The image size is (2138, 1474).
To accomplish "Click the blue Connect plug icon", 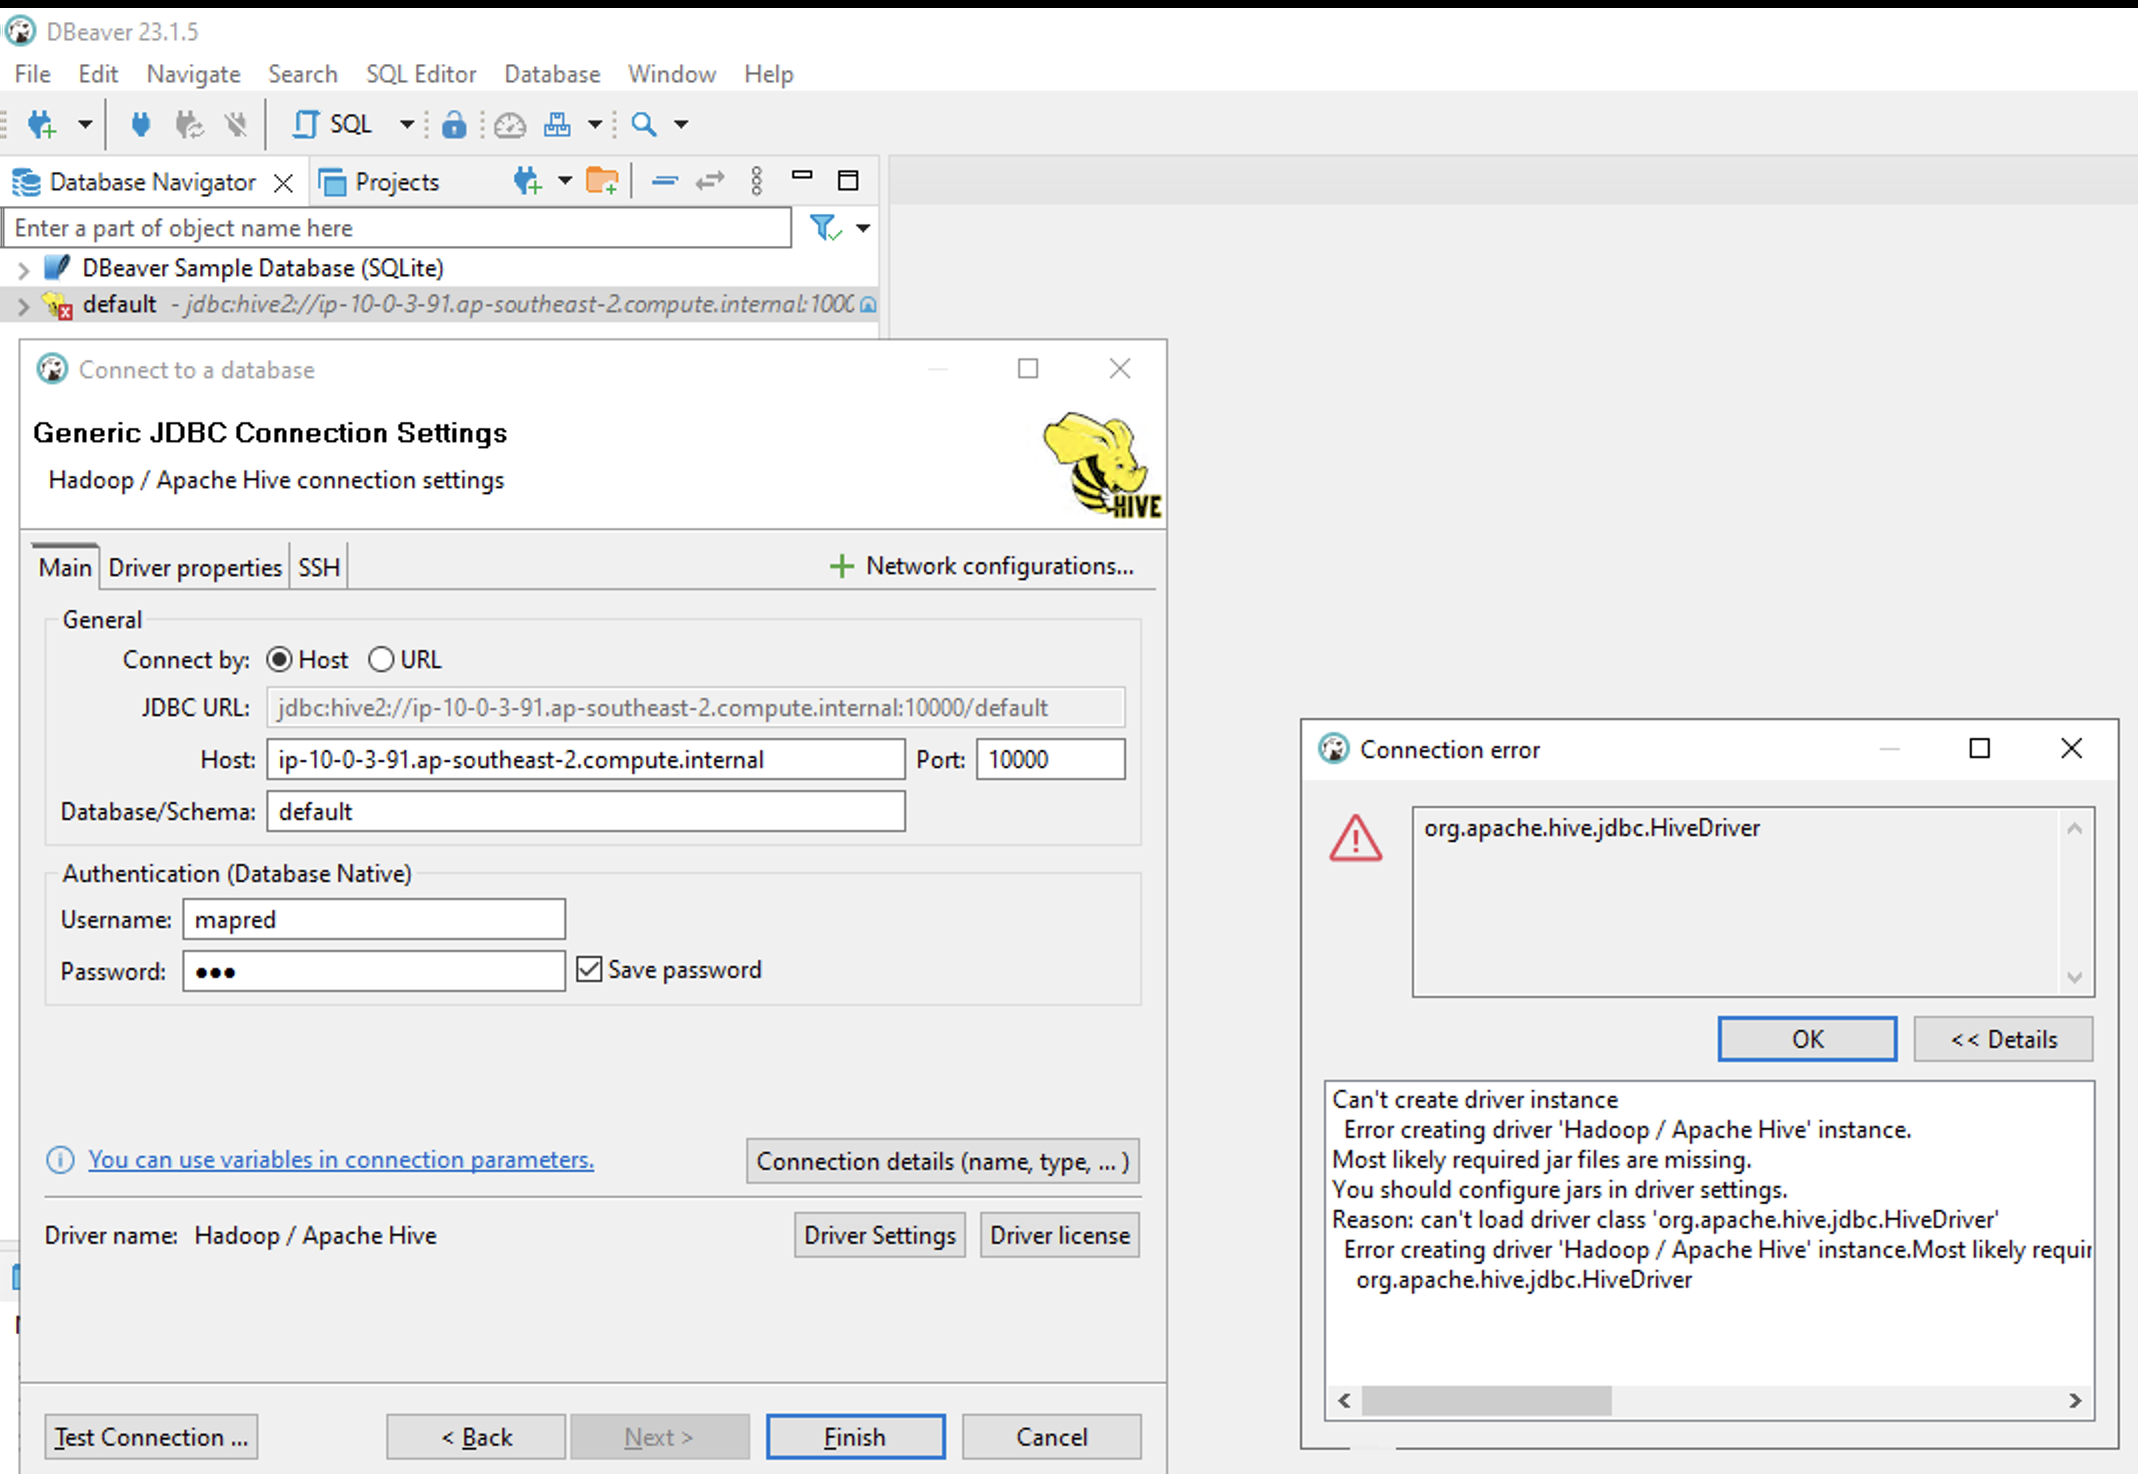I will pos(141,125).
